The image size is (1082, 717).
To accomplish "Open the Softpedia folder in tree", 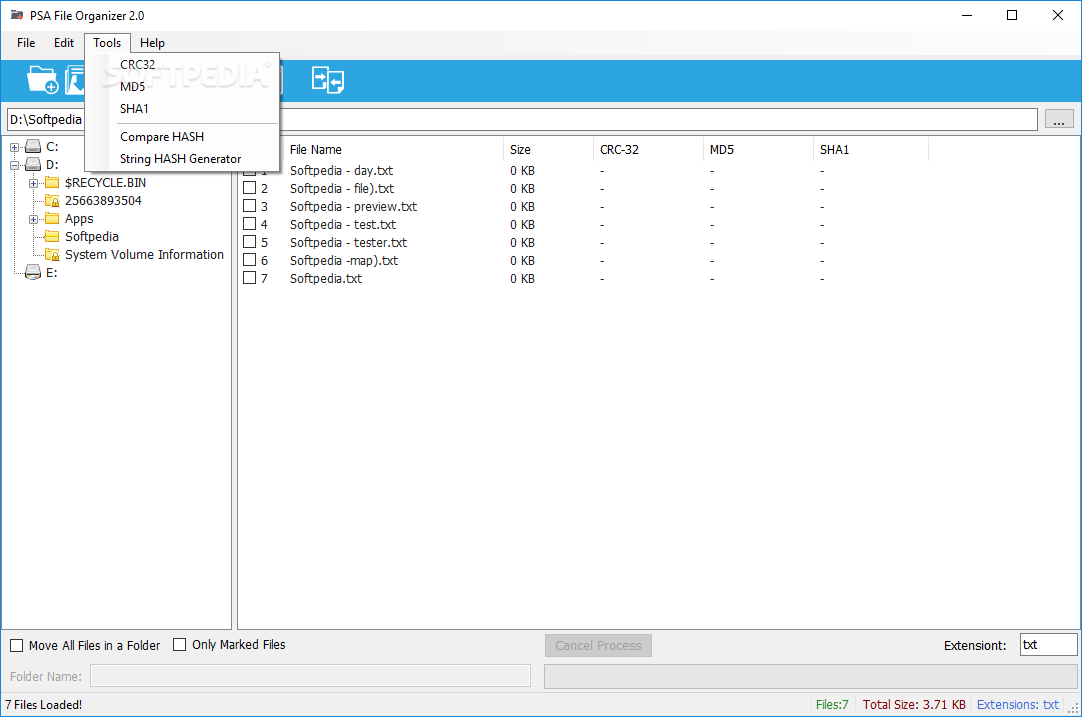I will pyautogui.click(x=91, y=237).
